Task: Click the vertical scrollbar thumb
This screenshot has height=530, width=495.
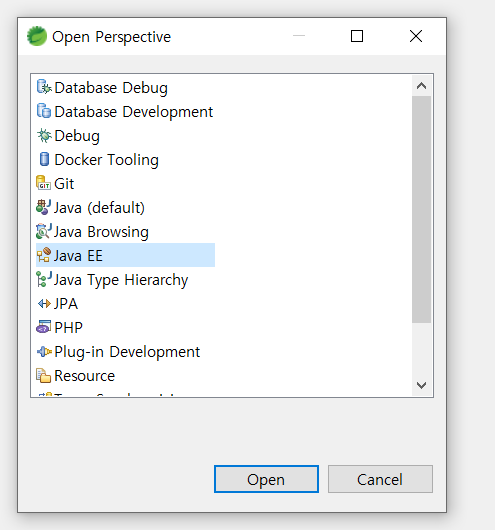Action: pos(421,210)
